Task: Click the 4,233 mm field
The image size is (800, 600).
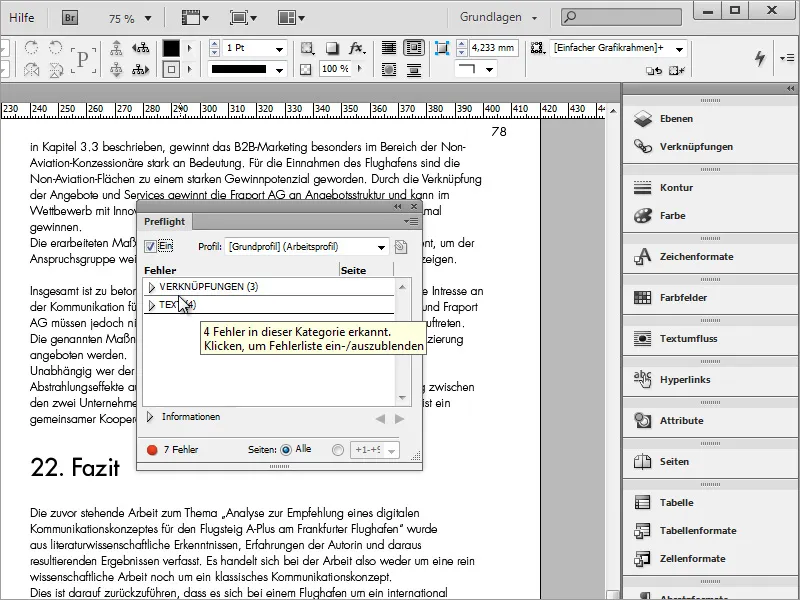Action: (x=493, y=48)
